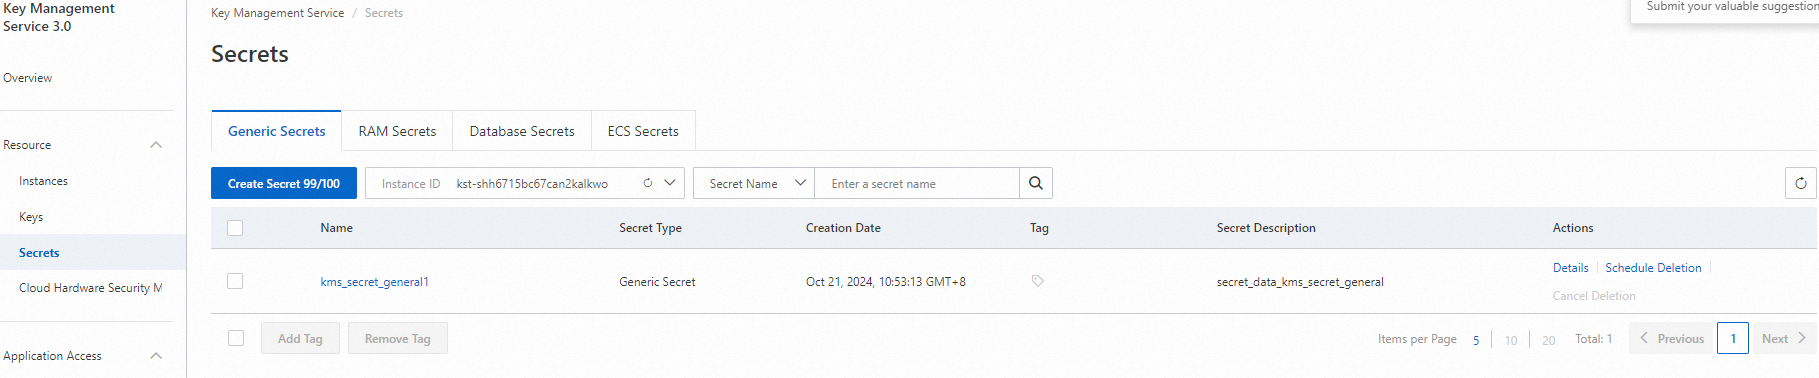Switch to RAM Secrets tab

[397, 131]
